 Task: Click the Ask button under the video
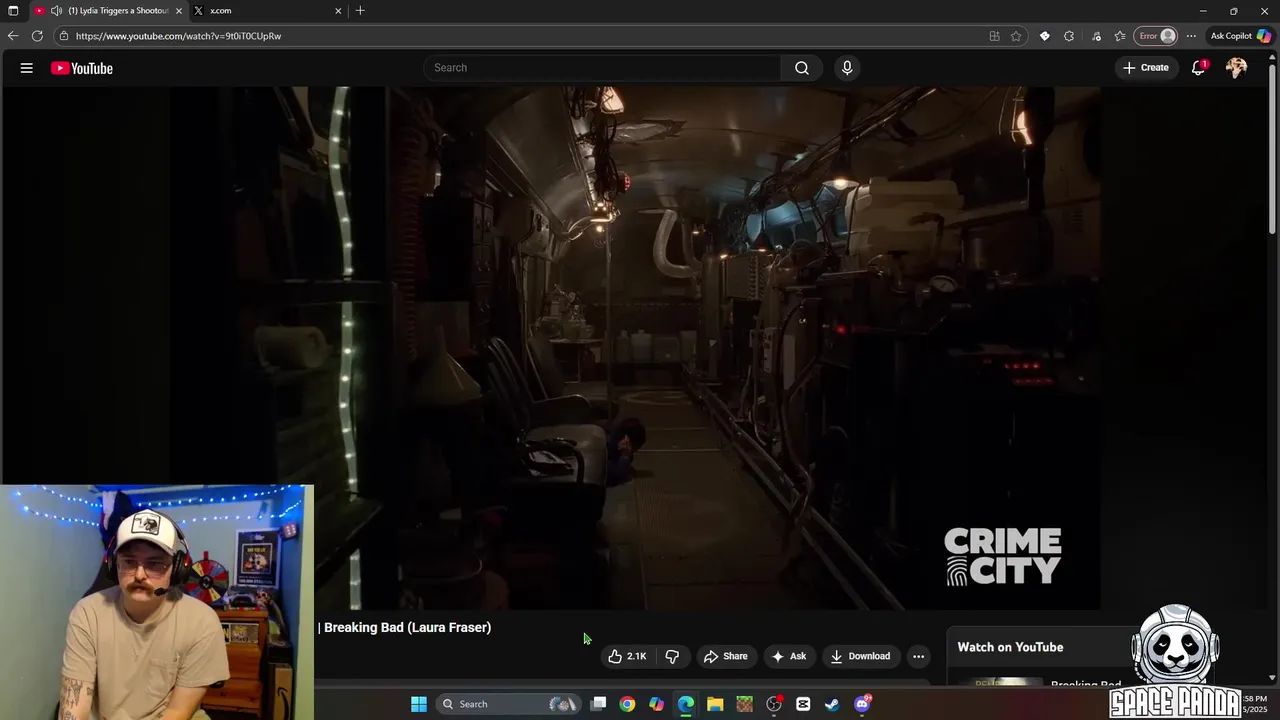click(789, 656)
